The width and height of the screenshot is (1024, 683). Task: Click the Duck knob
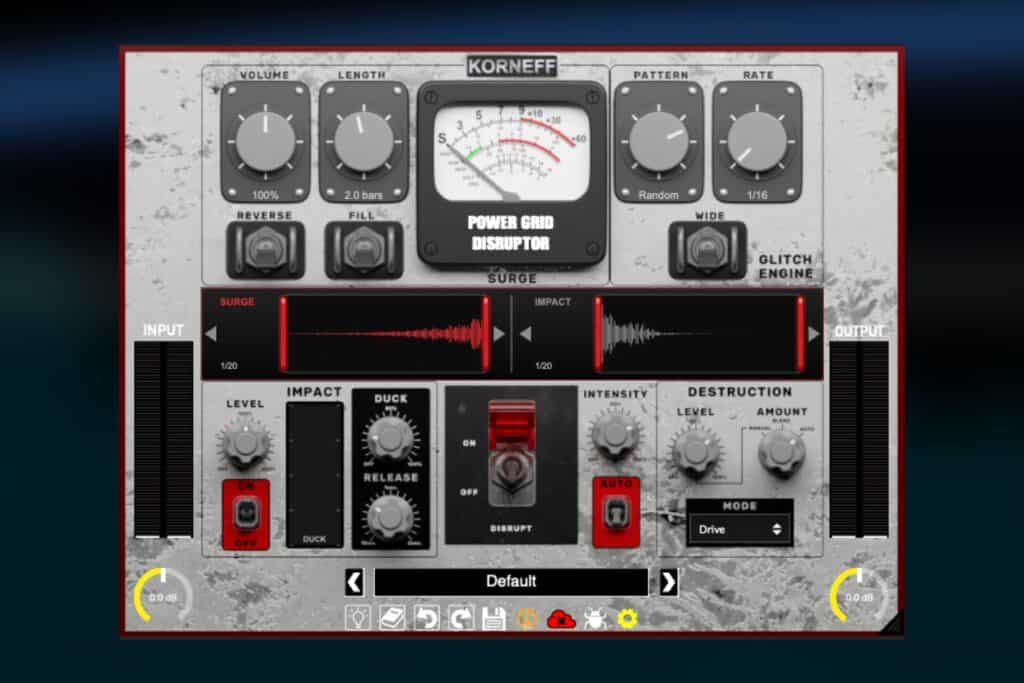(390, 437)
